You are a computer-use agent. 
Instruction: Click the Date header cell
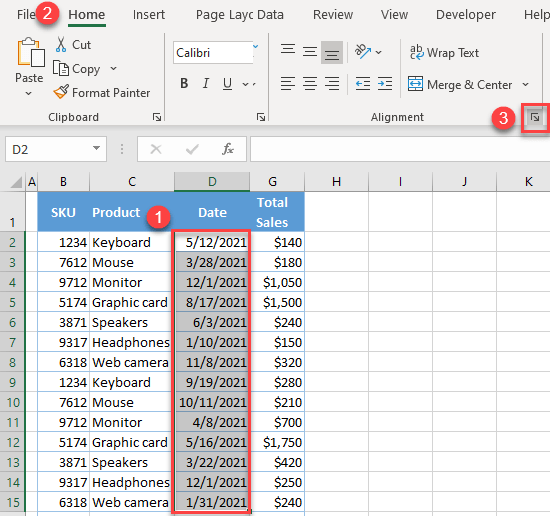[212, 212]
